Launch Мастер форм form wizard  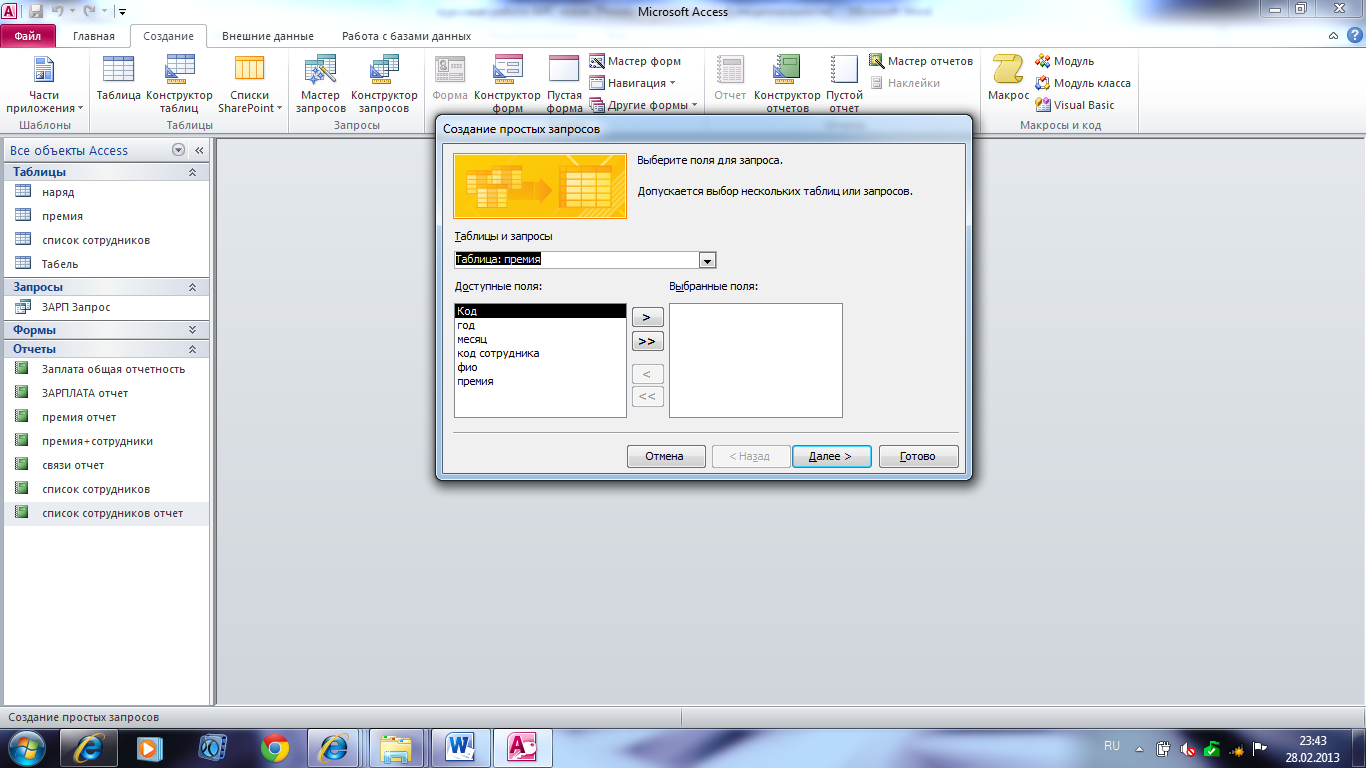pos(636,61)
